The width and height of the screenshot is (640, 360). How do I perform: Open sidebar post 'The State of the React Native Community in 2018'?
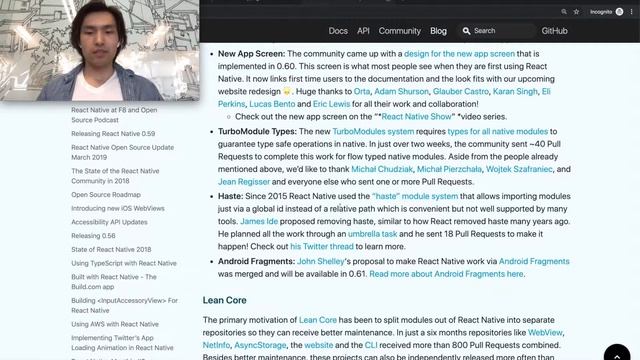tap(115, 176)
